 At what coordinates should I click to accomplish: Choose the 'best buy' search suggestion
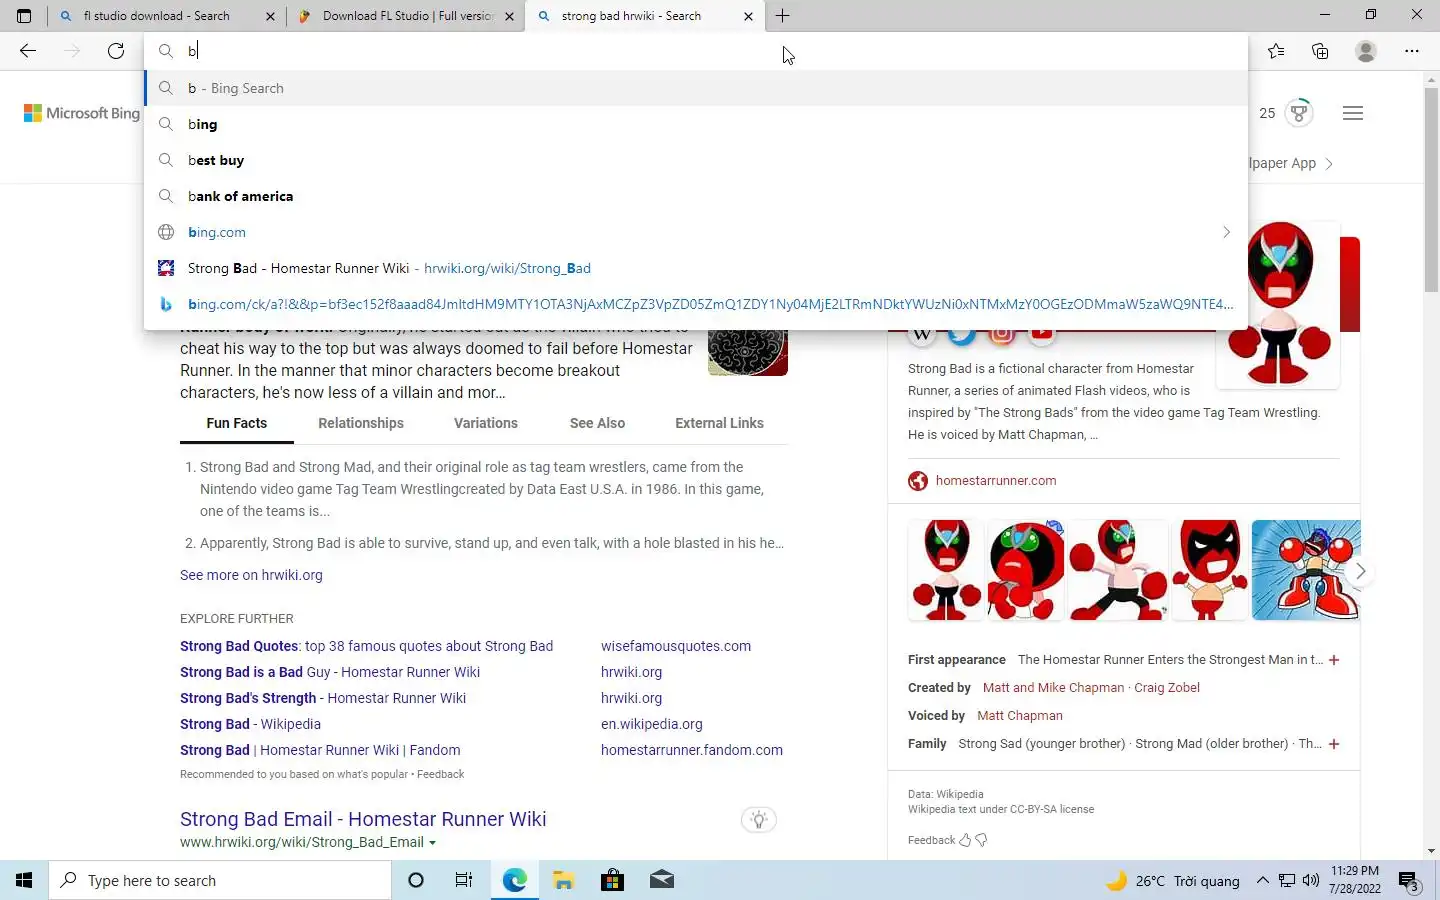click(x=696, y=160)
